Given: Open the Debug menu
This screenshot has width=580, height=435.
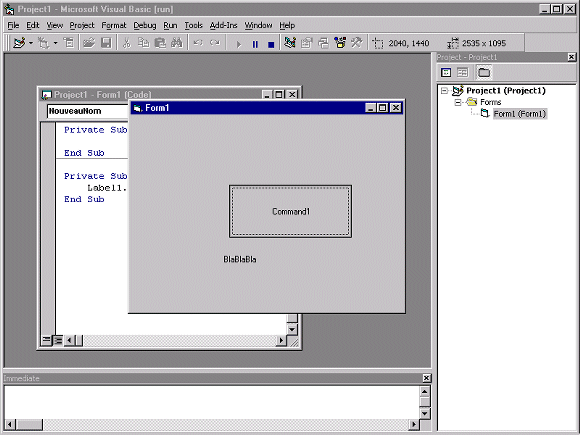Looking at the screenshot, I should (x=145, y=25).
